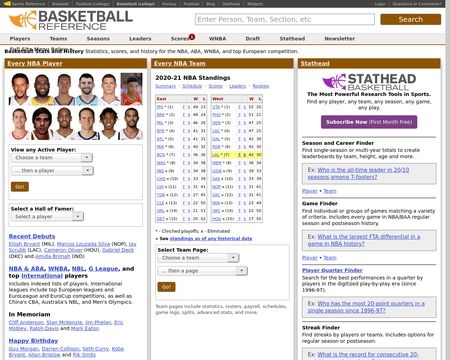Open the WNBA menu item
Image resolution: width=450 pixels, height=360 pixels.
pos(217,39)
